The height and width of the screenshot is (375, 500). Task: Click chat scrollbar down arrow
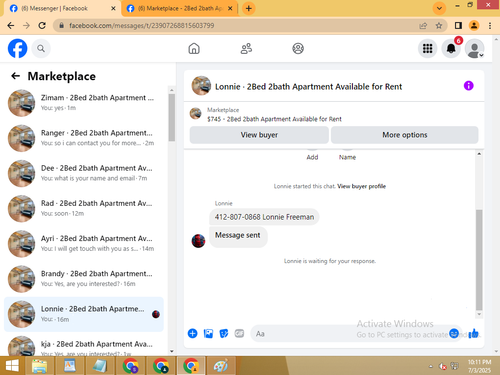click(x=479, y=314)
